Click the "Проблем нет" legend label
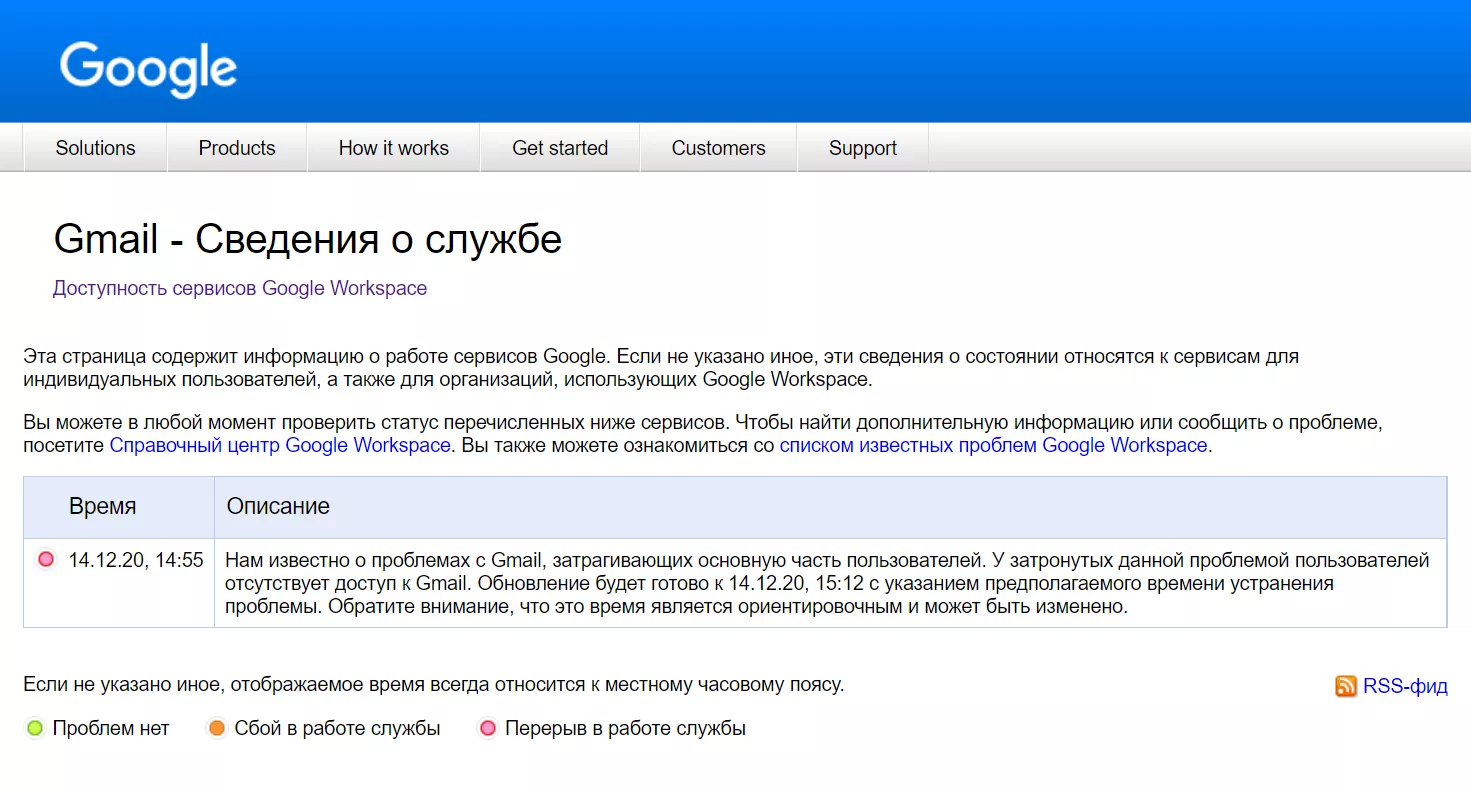This screenshot has width=1471, height=793. pyautogui.click(x=111, y=728)
